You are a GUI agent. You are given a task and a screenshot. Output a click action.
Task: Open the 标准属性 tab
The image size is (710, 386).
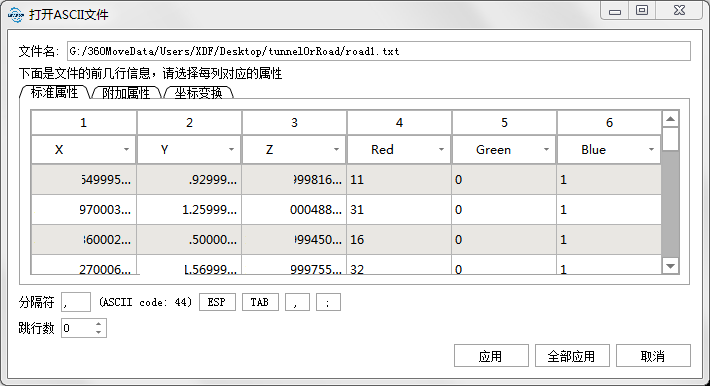pyautogui.click(x=55, y=92)
